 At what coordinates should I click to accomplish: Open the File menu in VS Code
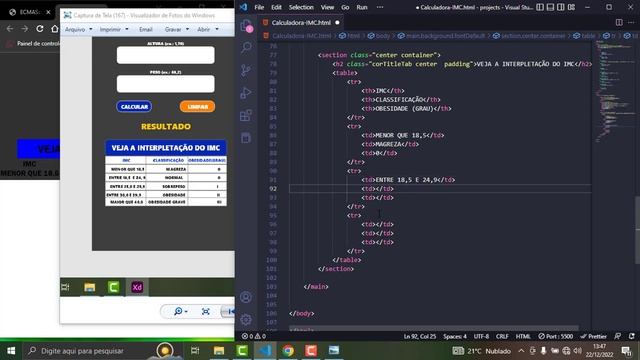pos(259,7)
